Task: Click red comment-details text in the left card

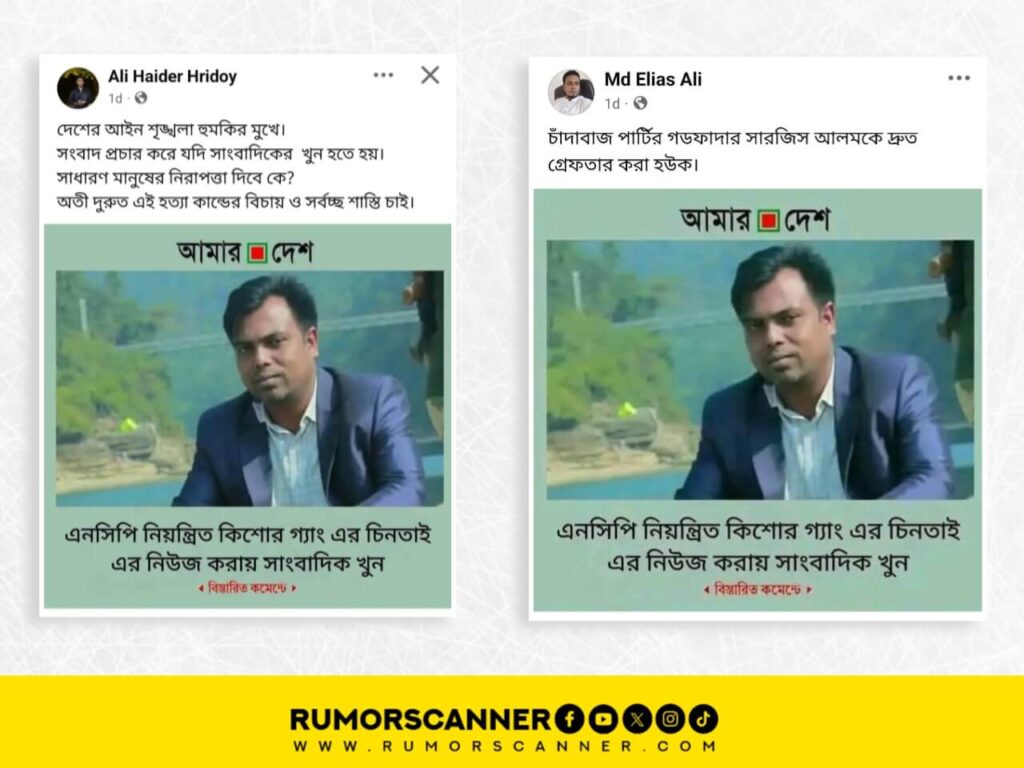Action: (248, 588)
